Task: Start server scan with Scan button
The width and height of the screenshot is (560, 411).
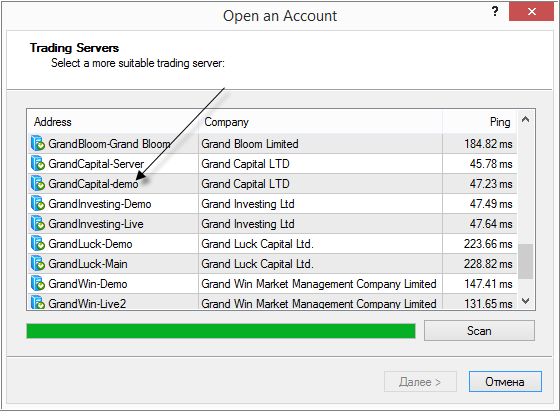Action: click(479, 331)
